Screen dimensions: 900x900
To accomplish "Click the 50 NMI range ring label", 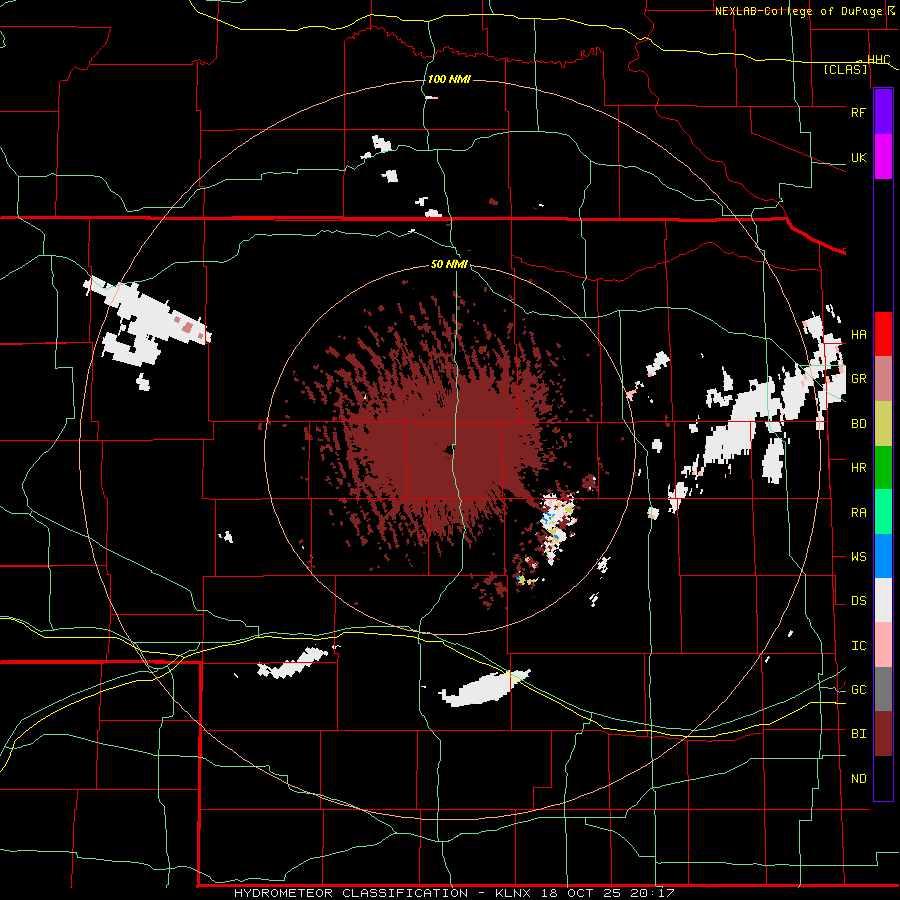I will point(449,264).
